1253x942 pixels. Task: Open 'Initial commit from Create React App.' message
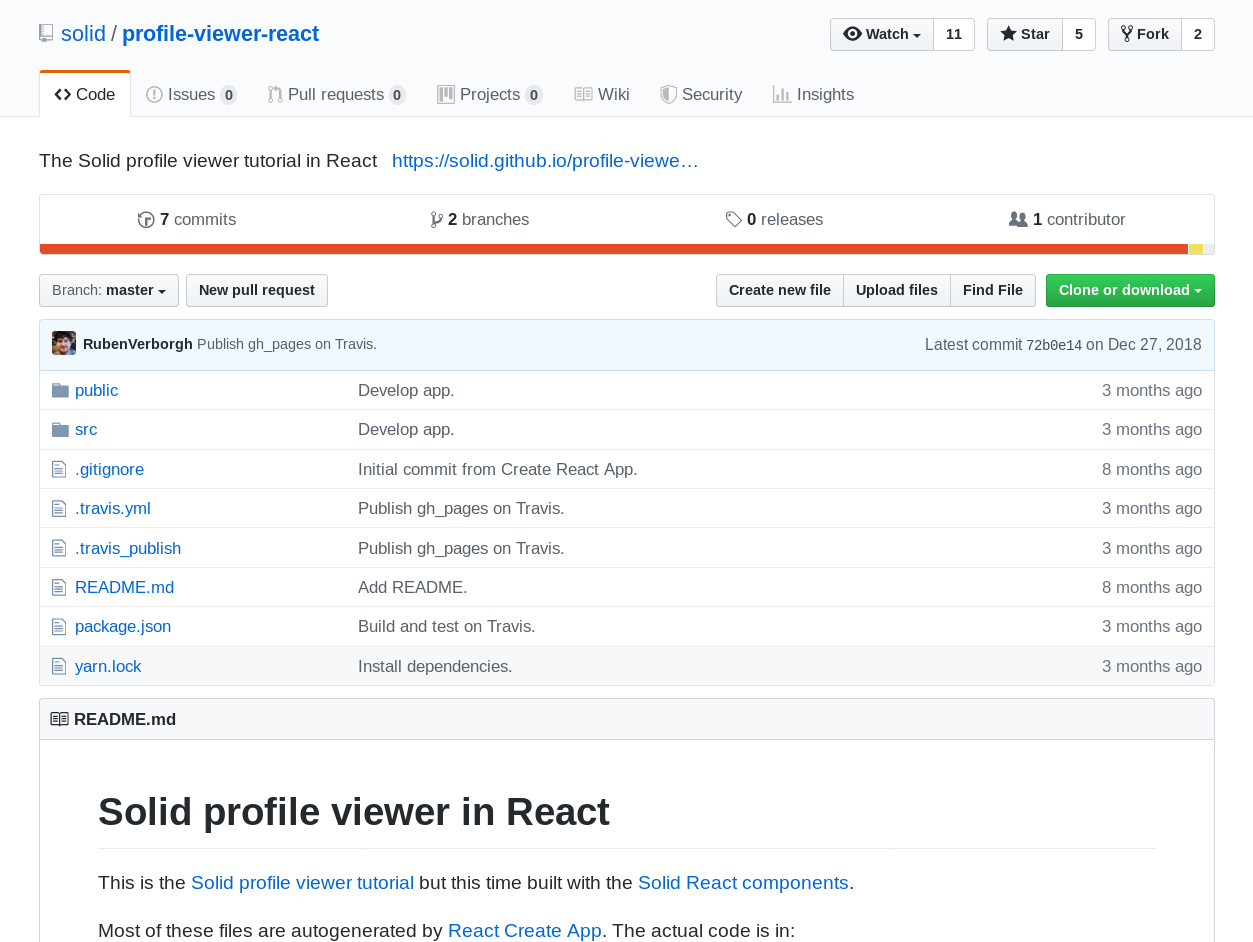pos(498,469)
